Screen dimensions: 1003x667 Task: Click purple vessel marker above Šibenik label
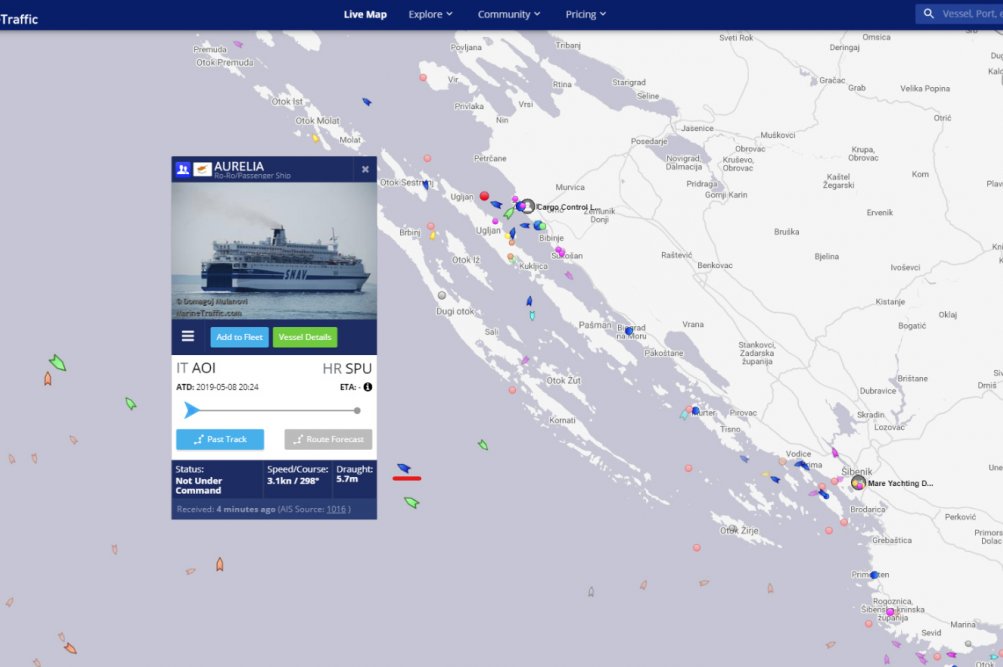coord(835,453)
